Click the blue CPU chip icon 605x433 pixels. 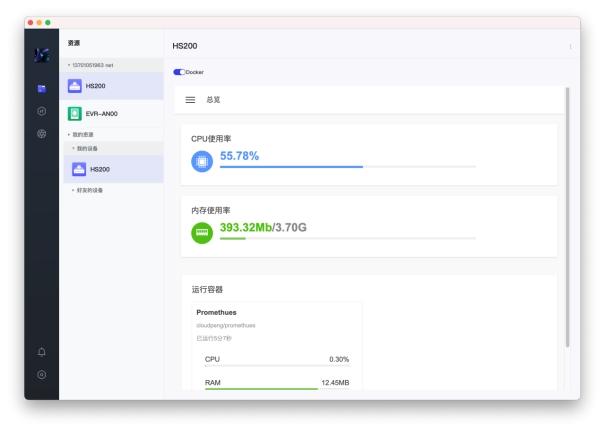click(x=202, y=161)
